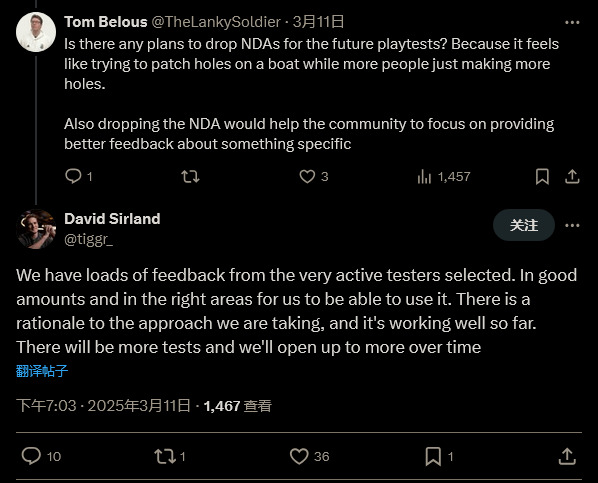This screenshot has height=483, width=598.
Task: Bookmark Tom Belous's tweet
Action: [542, 177]
